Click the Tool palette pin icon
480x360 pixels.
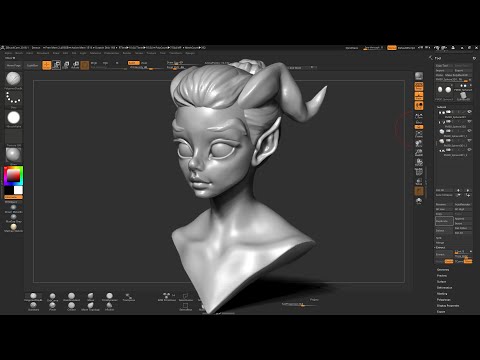click(x=474, y=58)
